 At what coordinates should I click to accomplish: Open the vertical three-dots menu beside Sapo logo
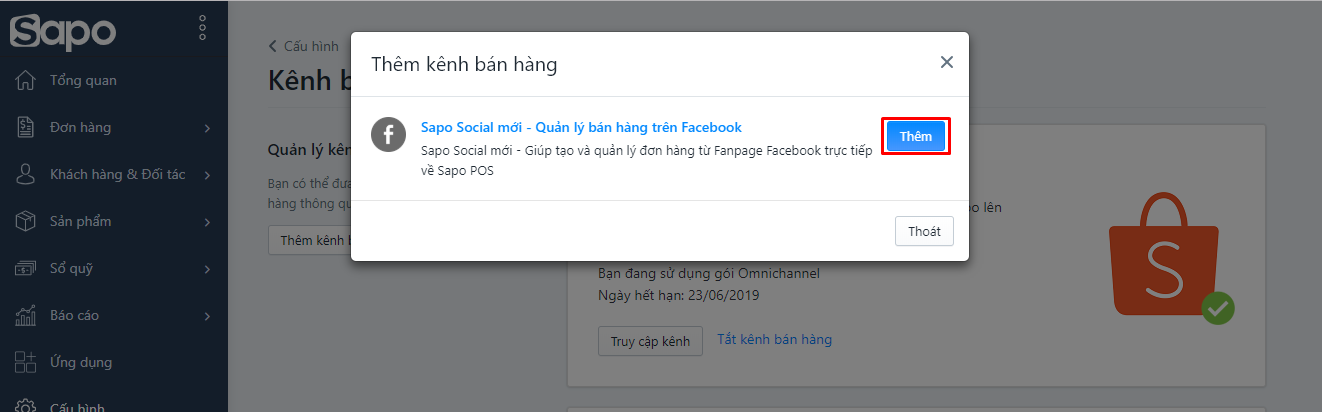tap(203, 27)
